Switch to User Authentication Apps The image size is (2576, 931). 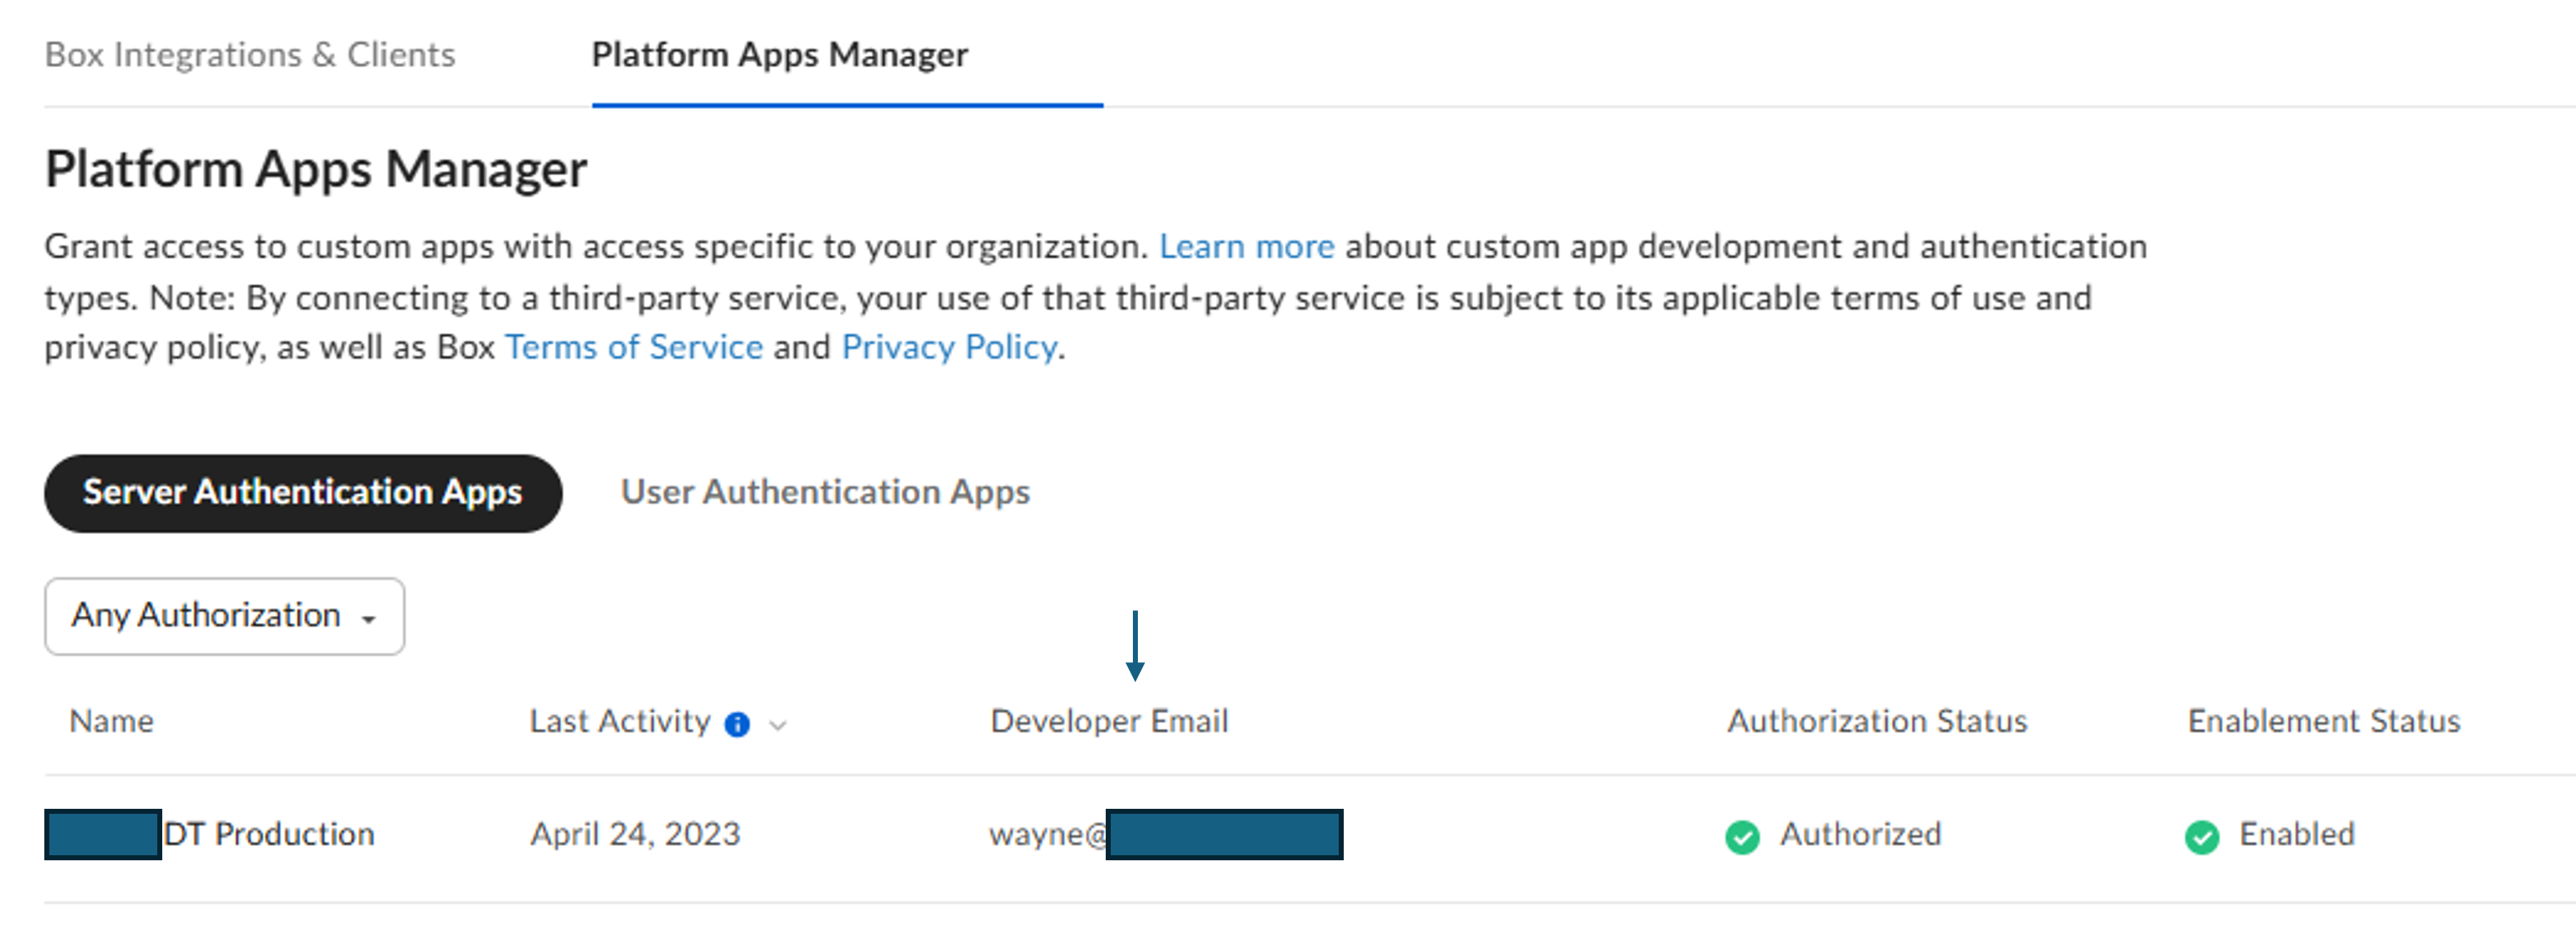tap(825, 492)
